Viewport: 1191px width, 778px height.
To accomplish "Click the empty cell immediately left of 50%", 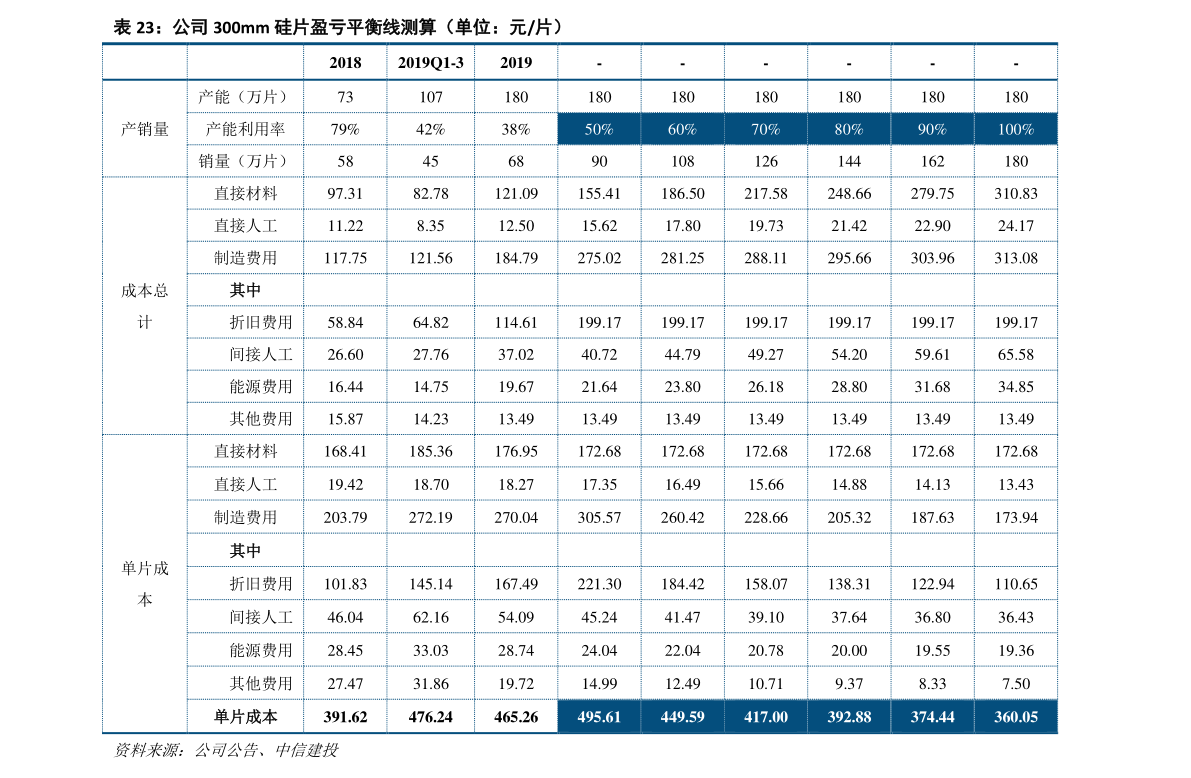I will tap(516, 129).
